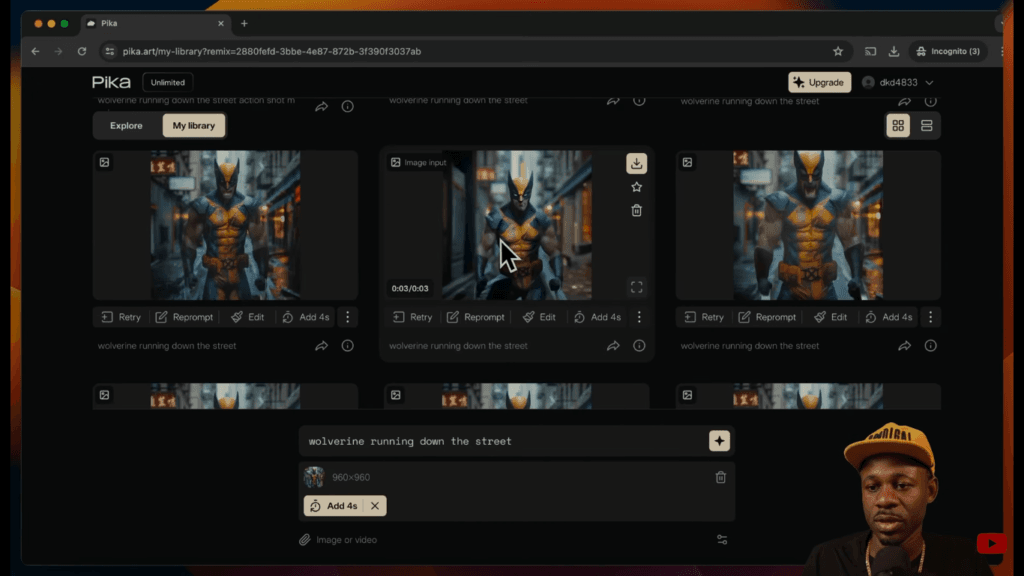Remove the attached 960×960 image
Screen dimensions: 1024x576
(720, 478)
